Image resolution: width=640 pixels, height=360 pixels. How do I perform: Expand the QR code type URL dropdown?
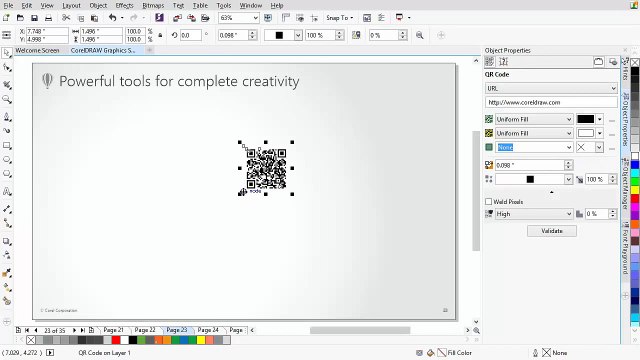(551, 88)
